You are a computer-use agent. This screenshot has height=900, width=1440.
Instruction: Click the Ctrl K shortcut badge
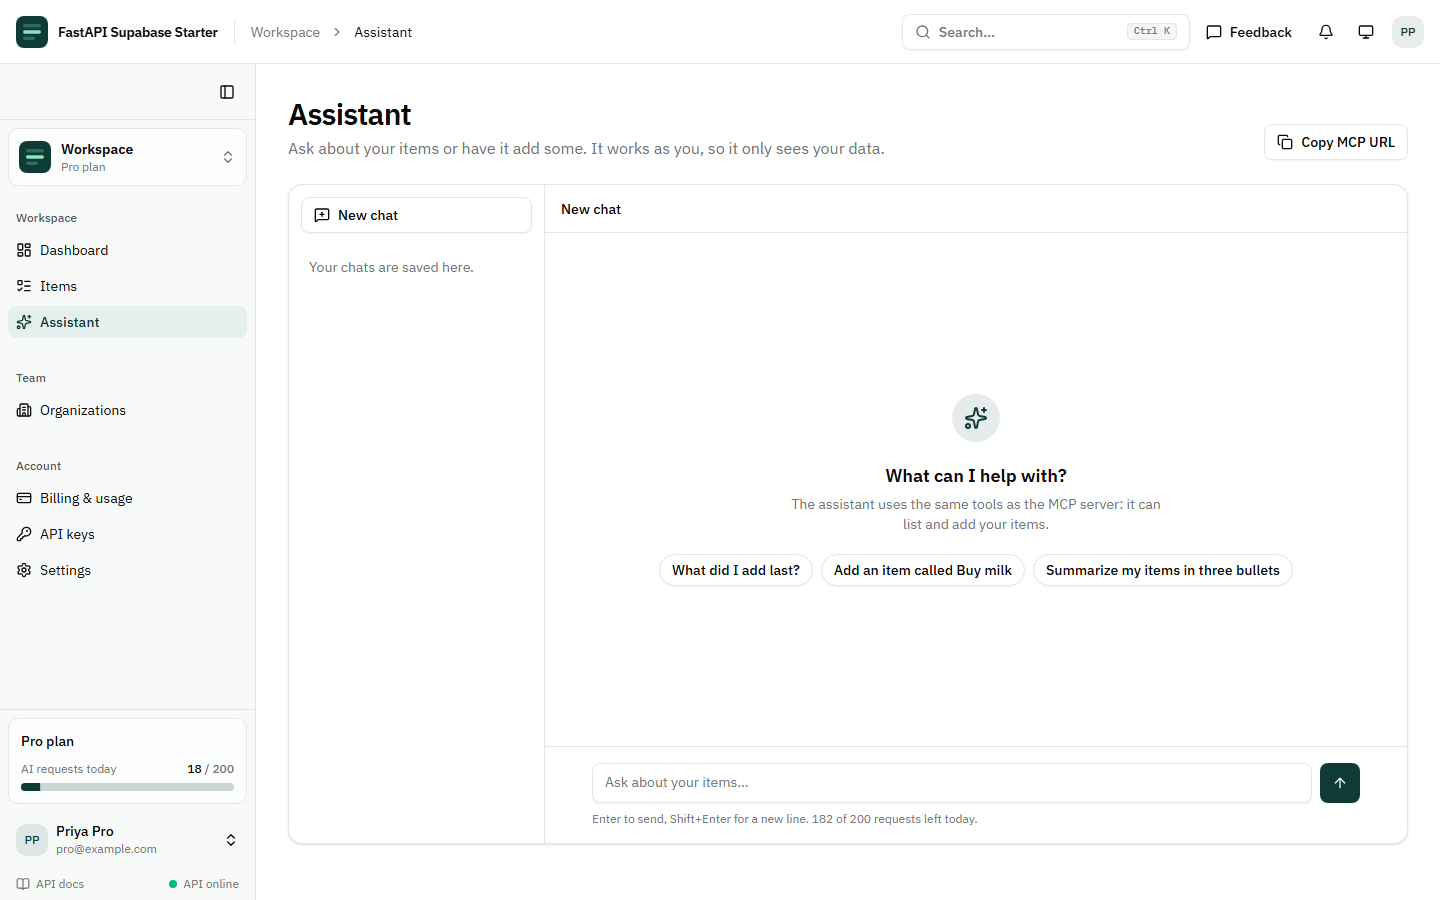(x=1152, y=32)
